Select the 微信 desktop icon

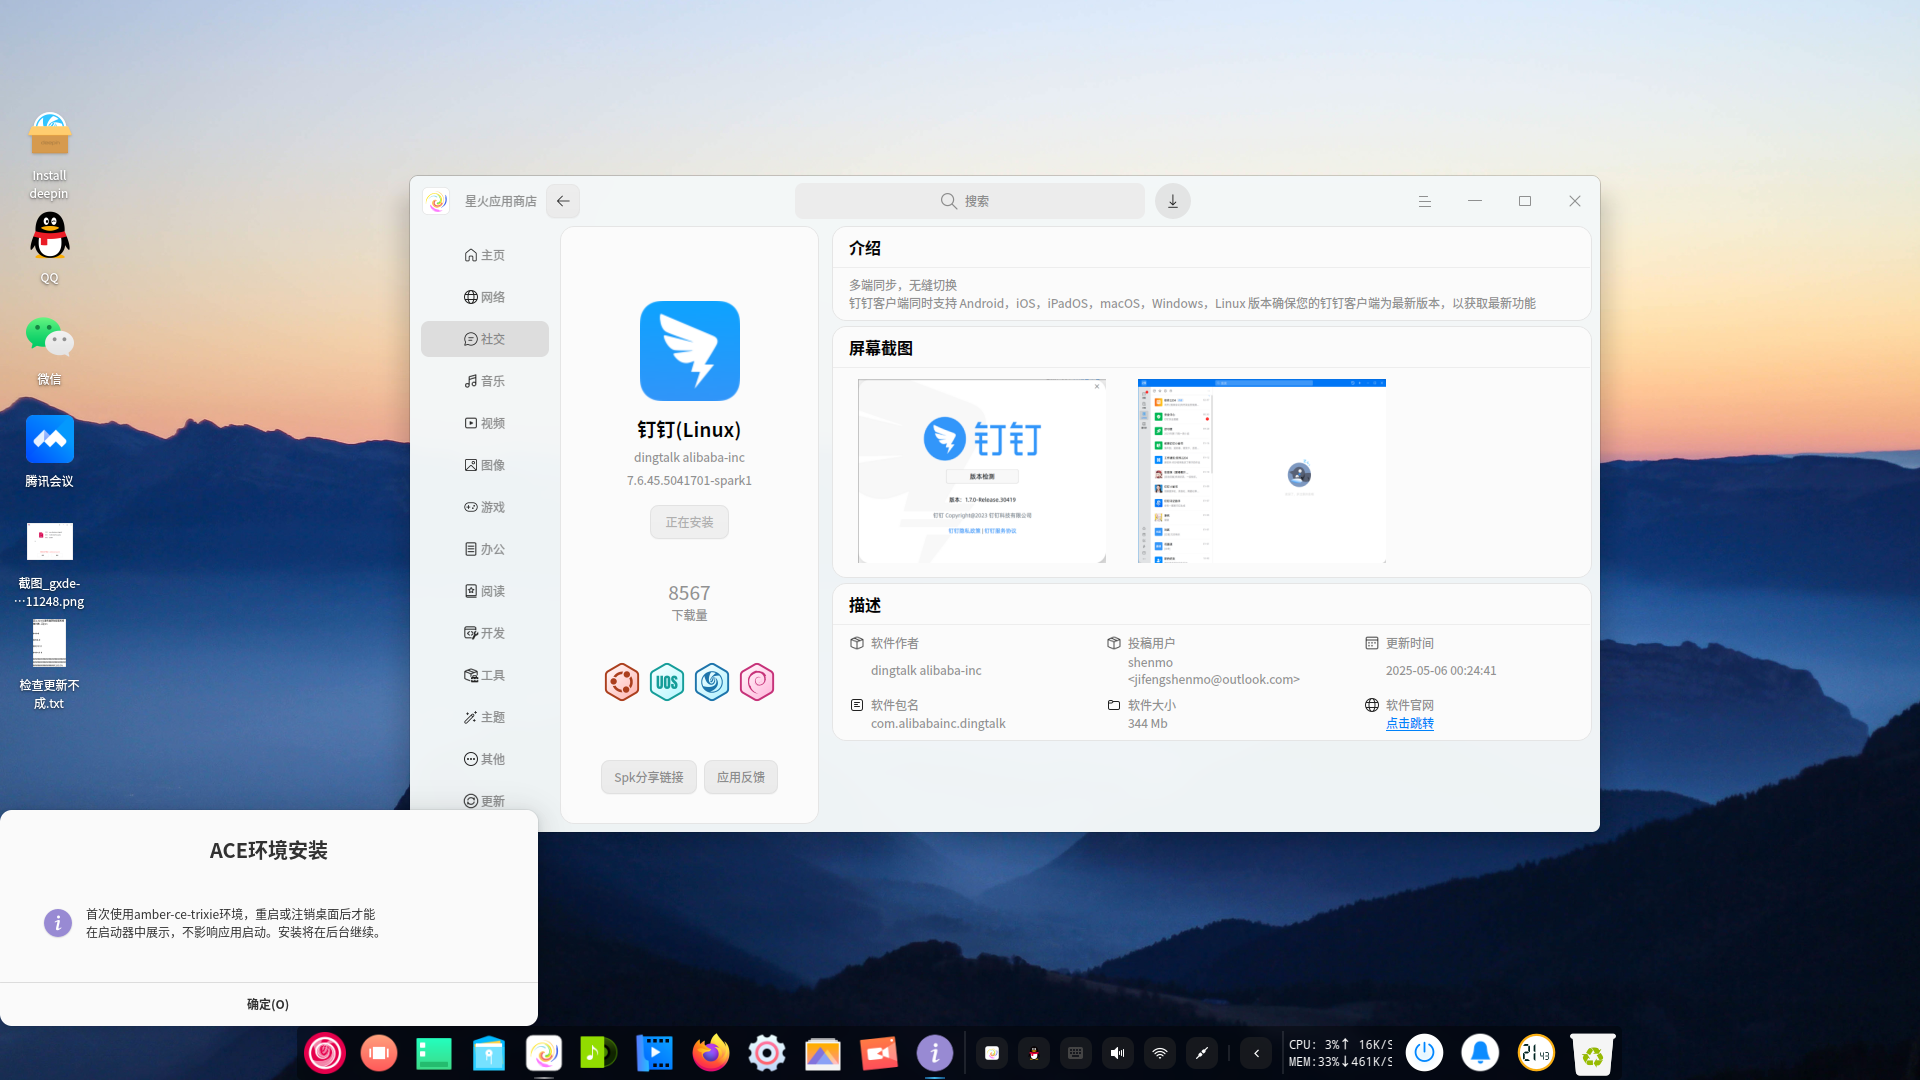(x=49, y=348)
